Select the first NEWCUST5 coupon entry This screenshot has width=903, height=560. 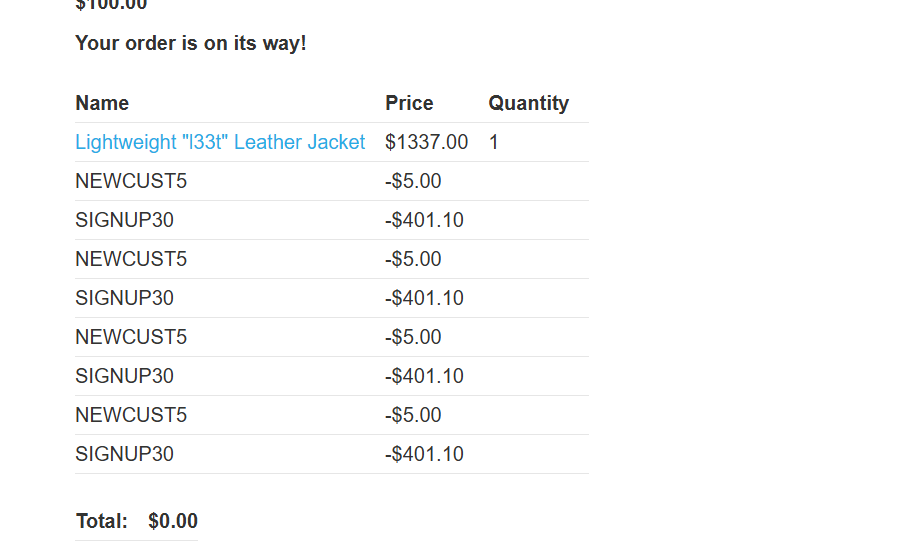[x=131, y=181]
